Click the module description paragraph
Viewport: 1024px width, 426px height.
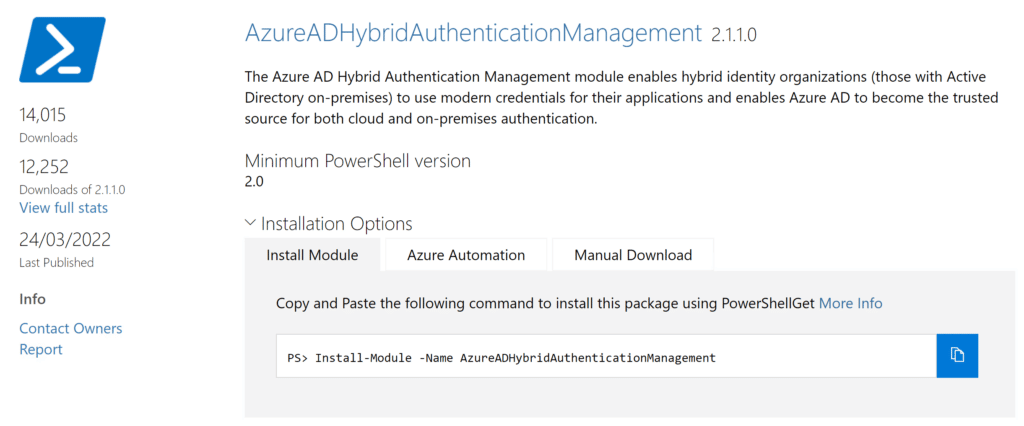(x=622, y=99)
